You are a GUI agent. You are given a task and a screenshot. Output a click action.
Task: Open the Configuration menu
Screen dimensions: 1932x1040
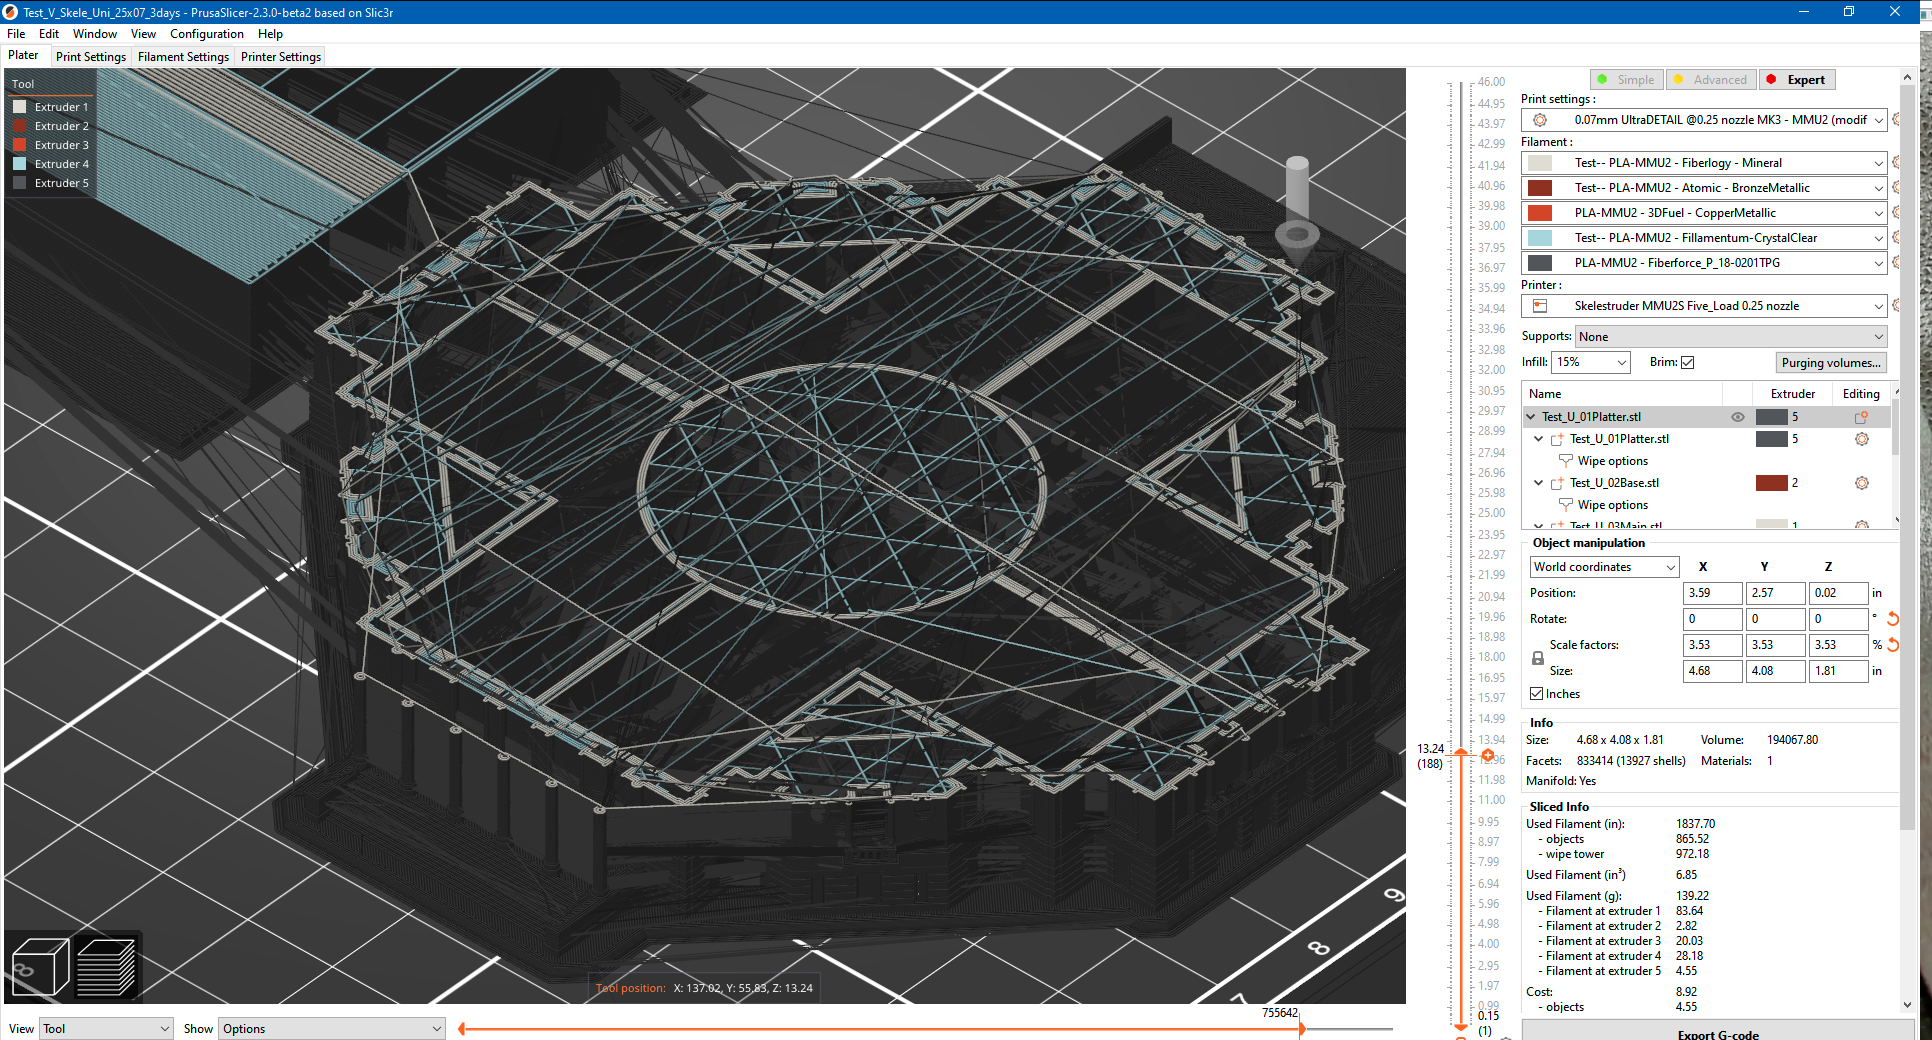tap(206, 33)
